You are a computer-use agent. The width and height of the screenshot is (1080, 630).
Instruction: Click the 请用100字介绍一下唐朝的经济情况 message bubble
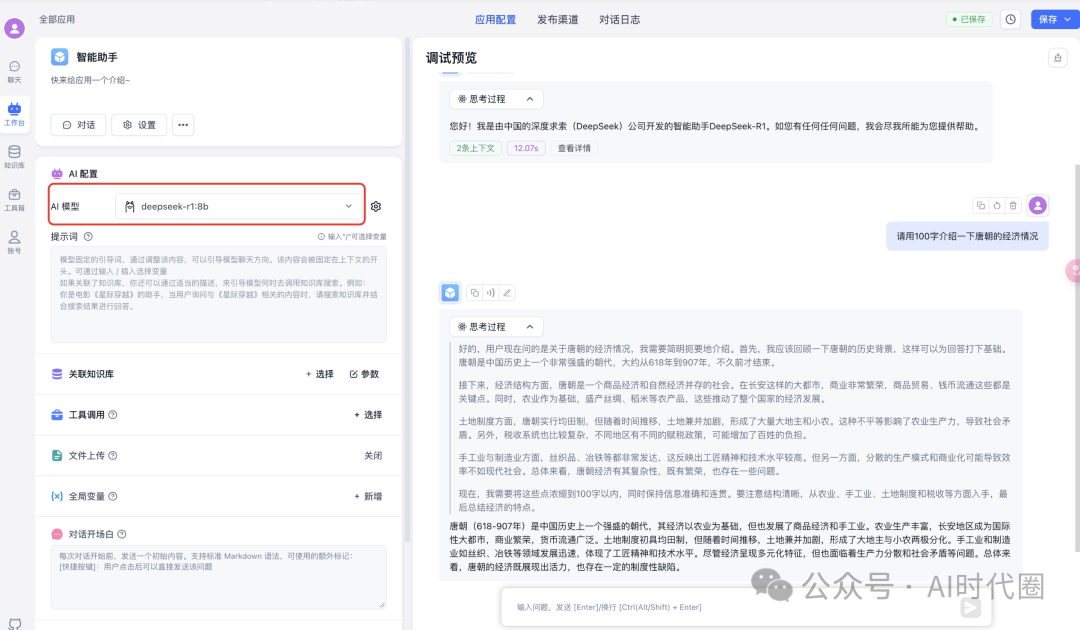[967, 236]
